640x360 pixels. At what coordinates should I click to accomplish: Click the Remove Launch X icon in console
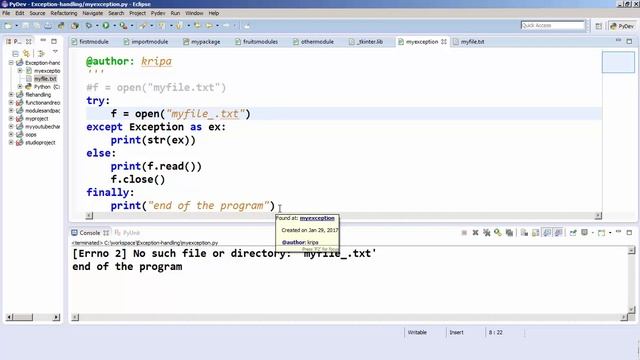tap(476, 233)
